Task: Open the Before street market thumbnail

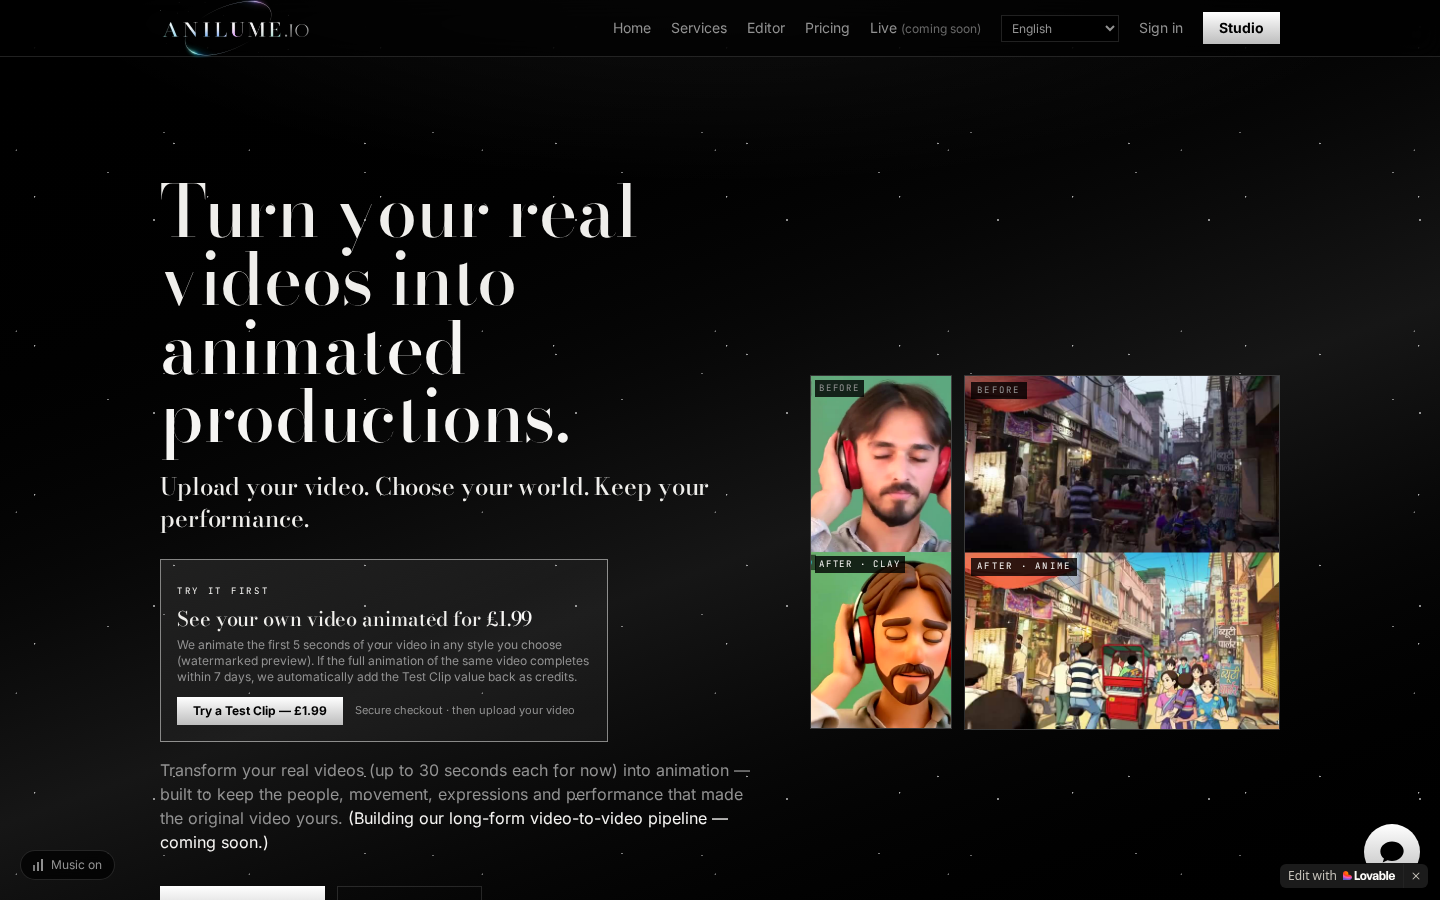Action: click(1122, 464)
